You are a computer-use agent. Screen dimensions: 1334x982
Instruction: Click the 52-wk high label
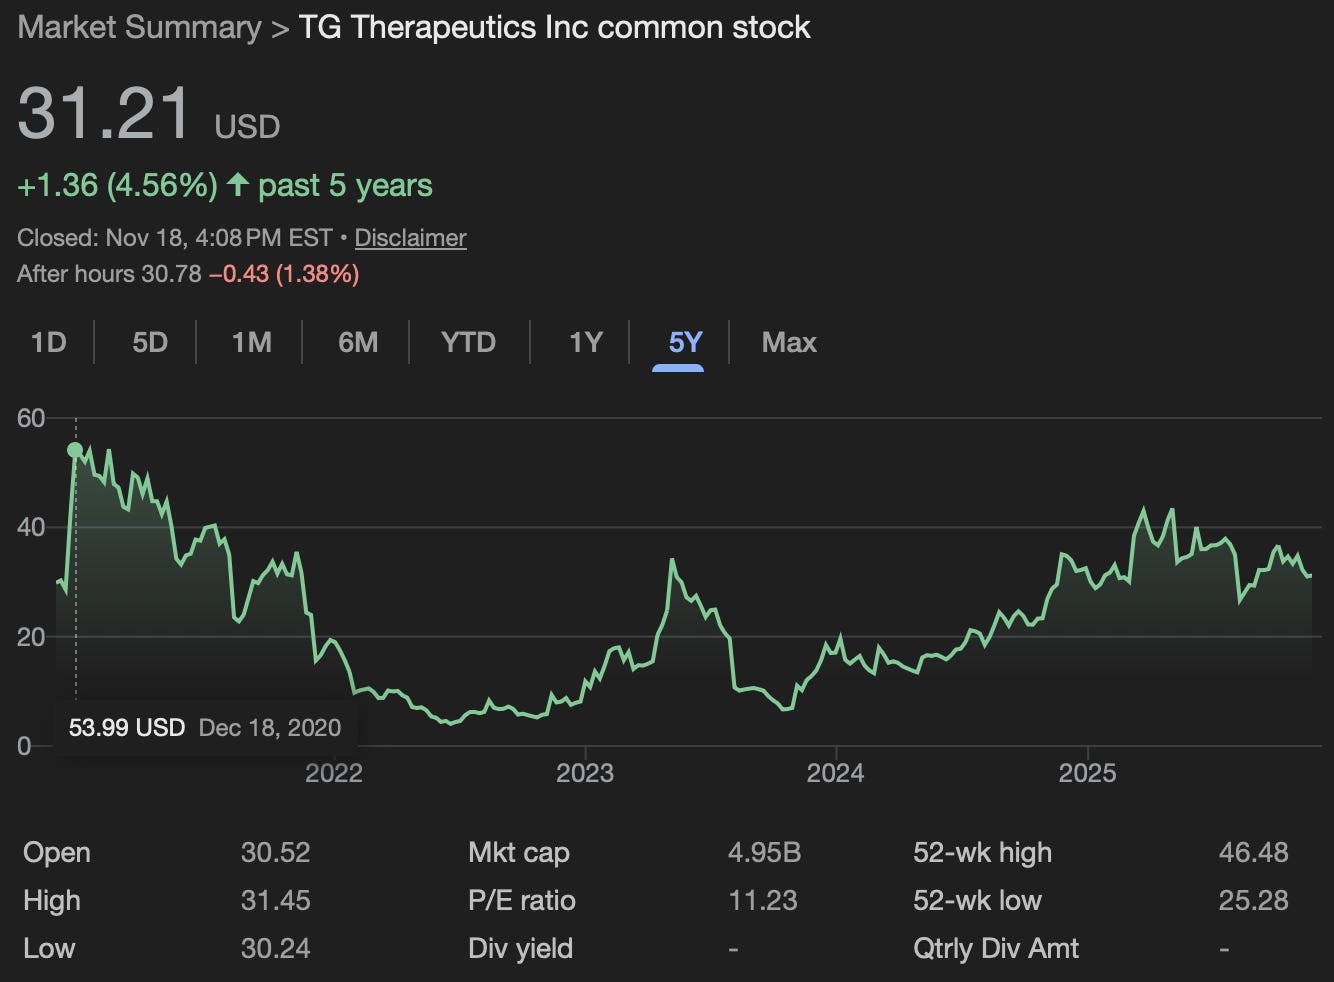click(x=982, y=853)
